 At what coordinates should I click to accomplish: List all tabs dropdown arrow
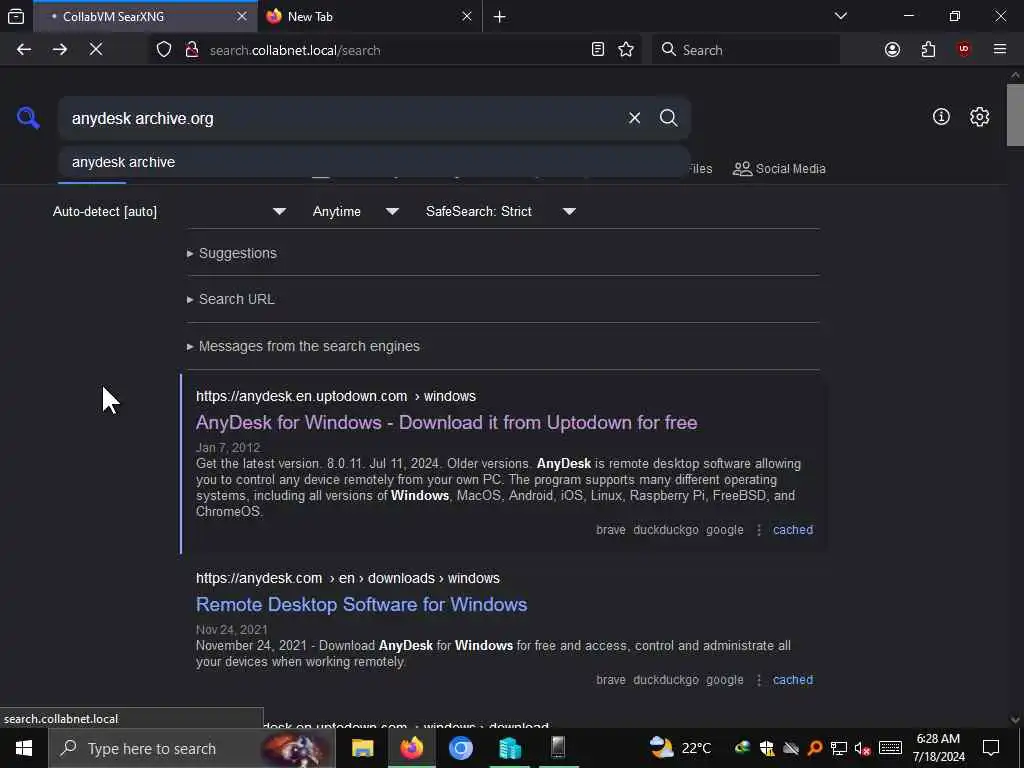[840, 16]
